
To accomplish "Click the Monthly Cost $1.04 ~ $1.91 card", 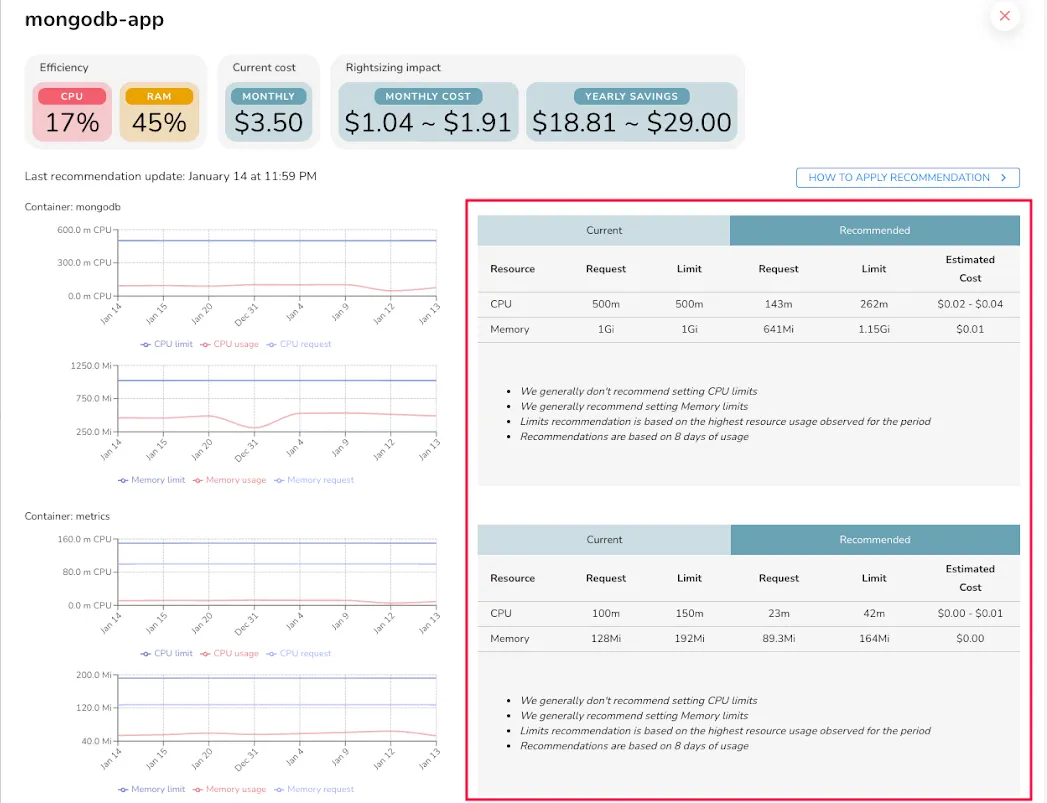I will coord(428,111).
